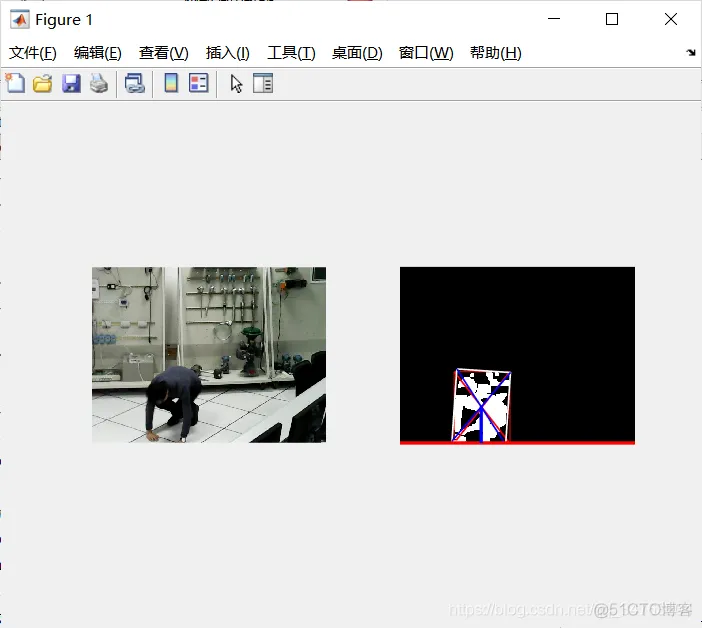
Task: Dock the figure using the corner arrow
Action: pos(691,53)
